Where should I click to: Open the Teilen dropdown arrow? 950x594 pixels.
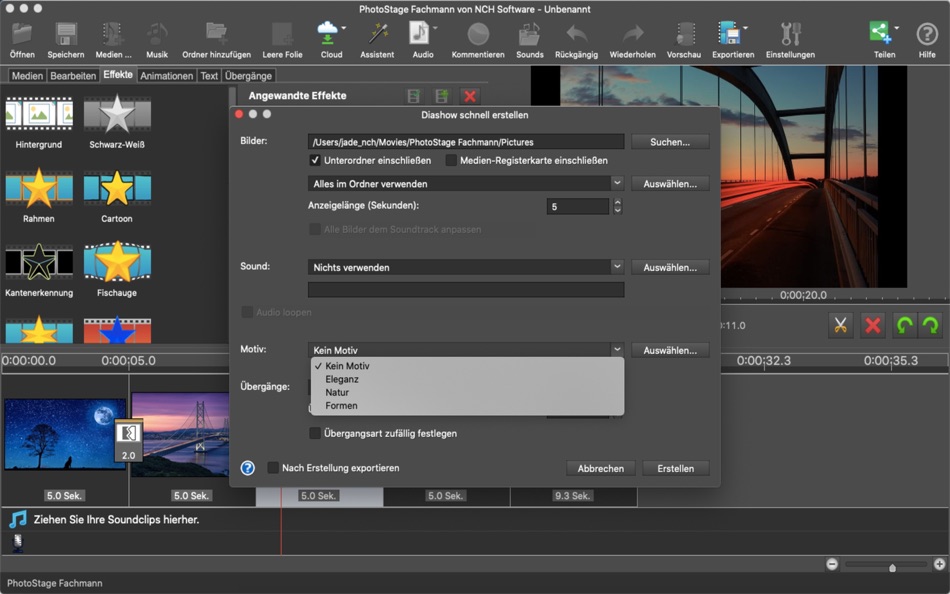[x=897, y=28]
